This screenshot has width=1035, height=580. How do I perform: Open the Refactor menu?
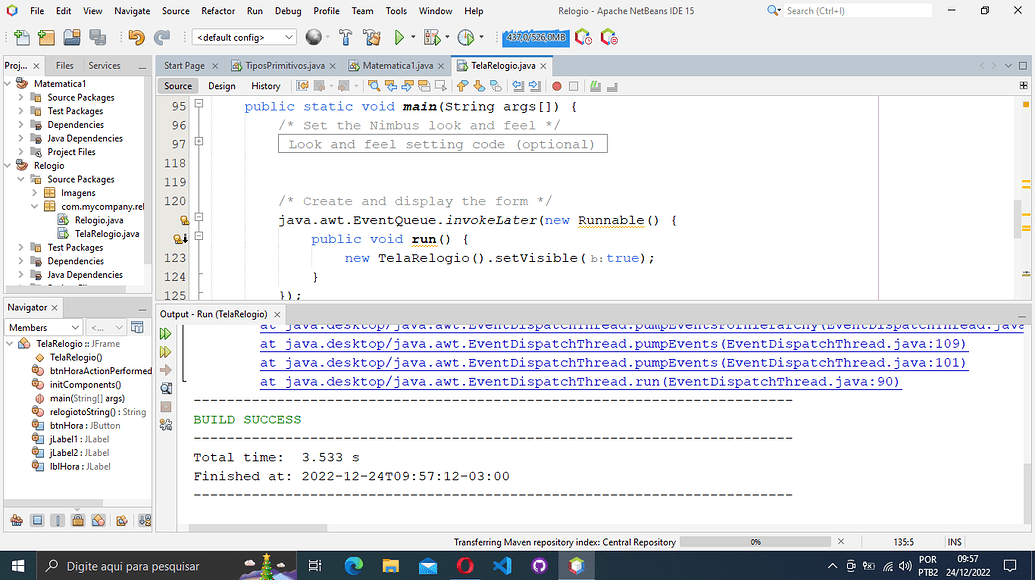218,11
